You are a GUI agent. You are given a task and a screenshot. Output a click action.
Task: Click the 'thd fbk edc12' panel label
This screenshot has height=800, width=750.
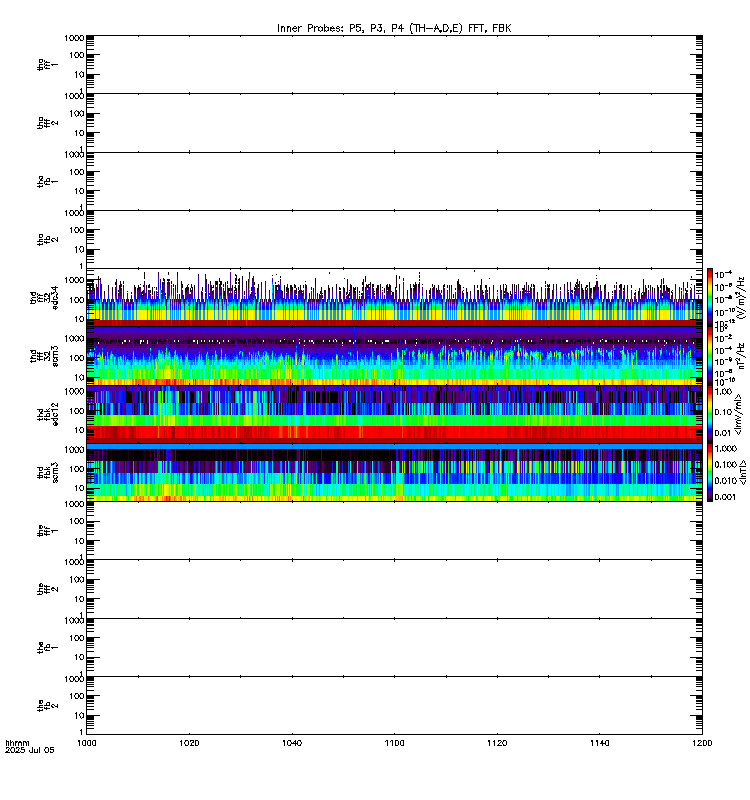click(x=47, y=414)
